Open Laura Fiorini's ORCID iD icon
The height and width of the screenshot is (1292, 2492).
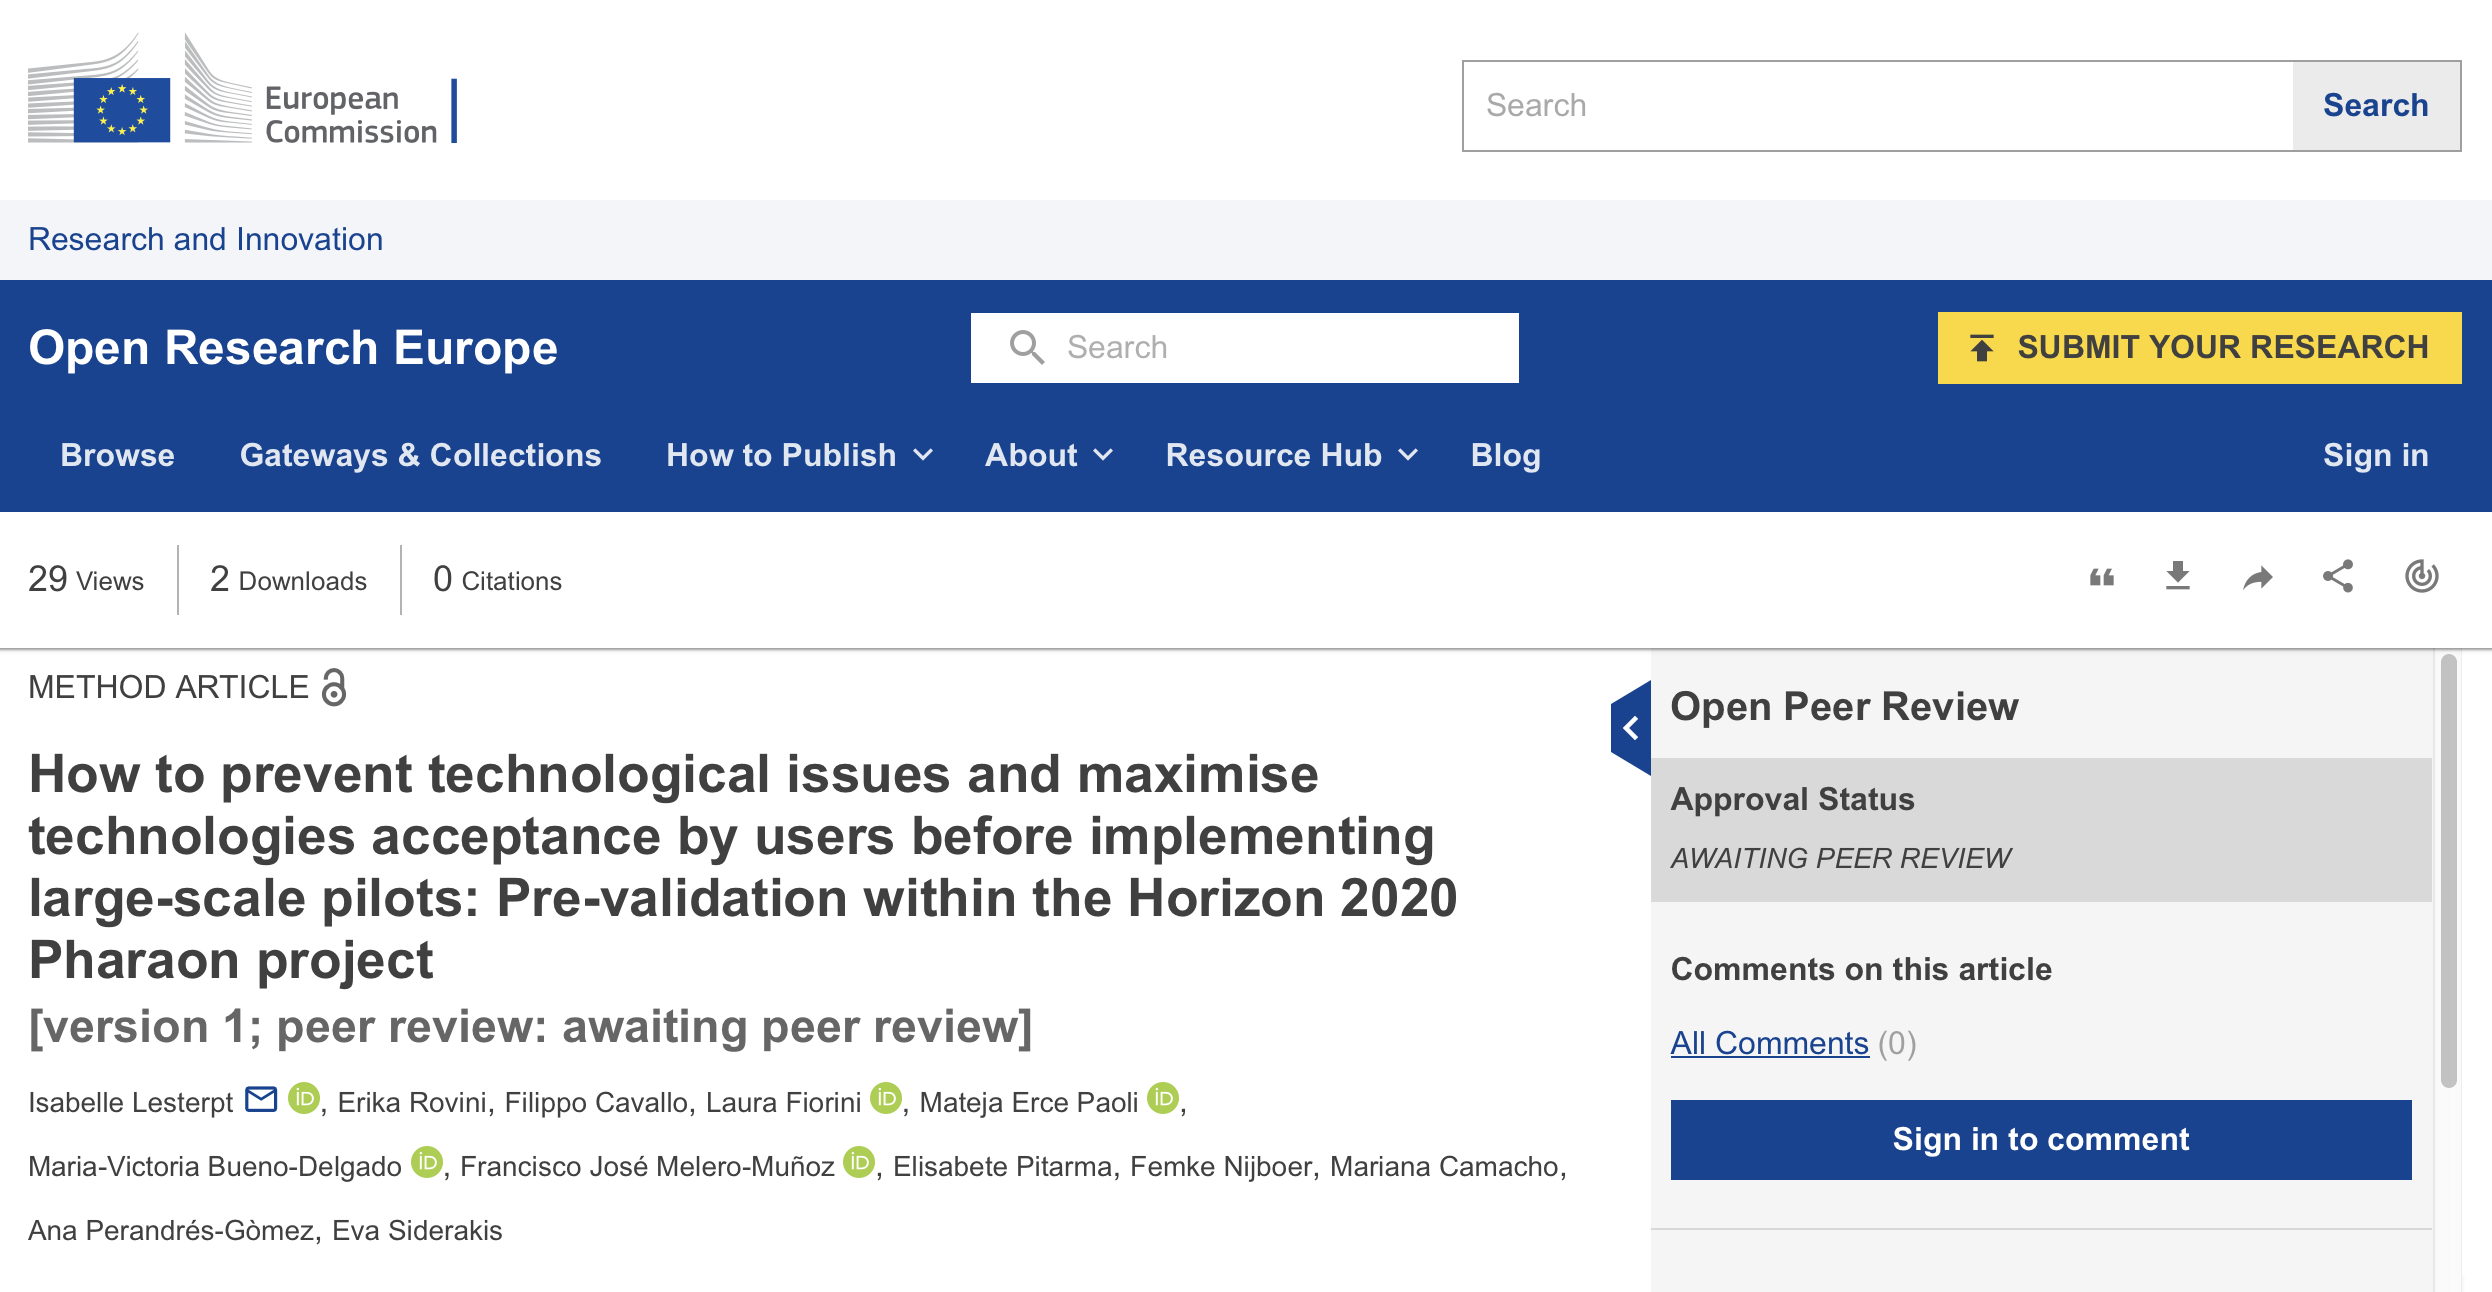pyautogui.click(x=886, y=1098)
